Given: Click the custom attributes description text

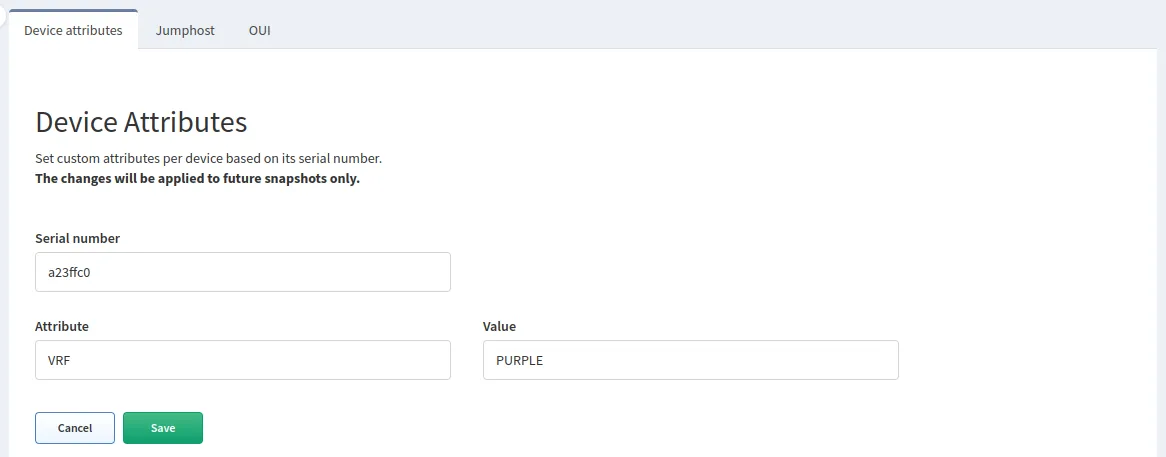Looking at the screenshot, I should pyautogui.click(x=208, y=159).
